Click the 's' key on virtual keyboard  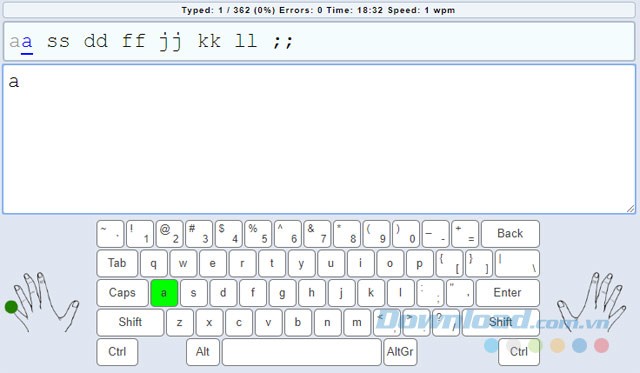coord(193,293)
